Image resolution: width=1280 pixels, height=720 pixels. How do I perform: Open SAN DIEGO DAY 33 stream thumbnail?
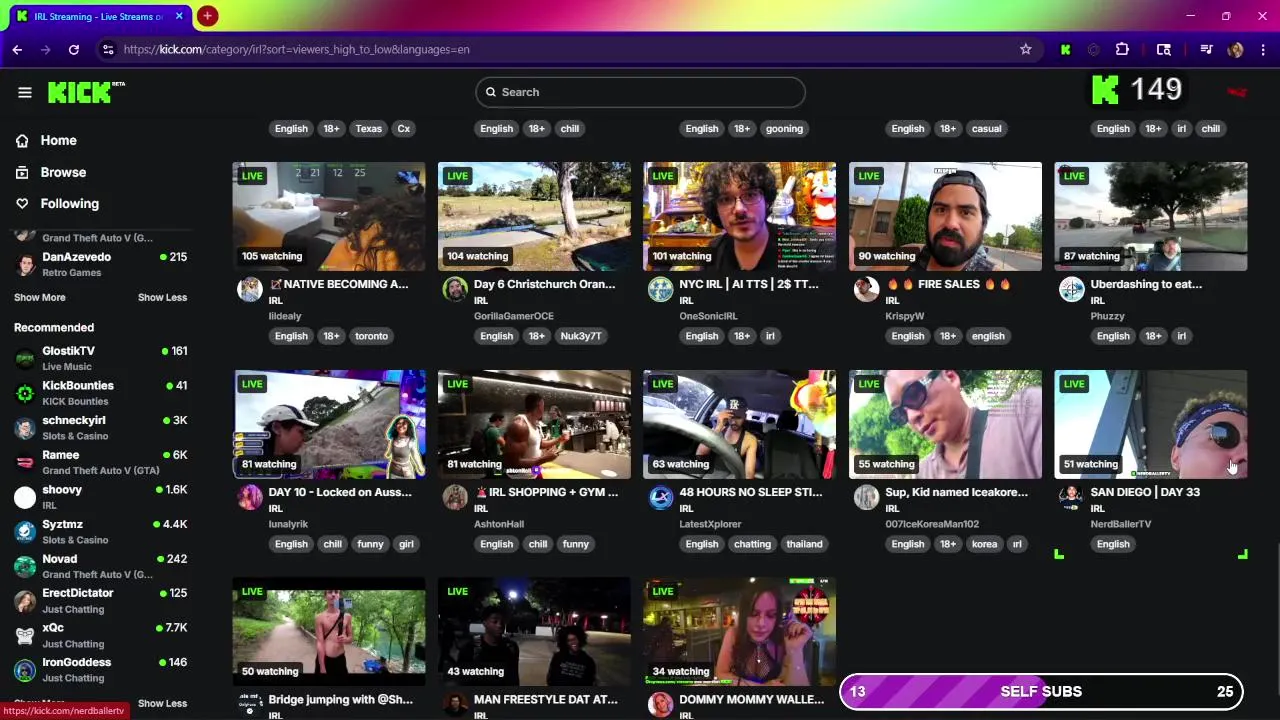tap(1151, 424)
